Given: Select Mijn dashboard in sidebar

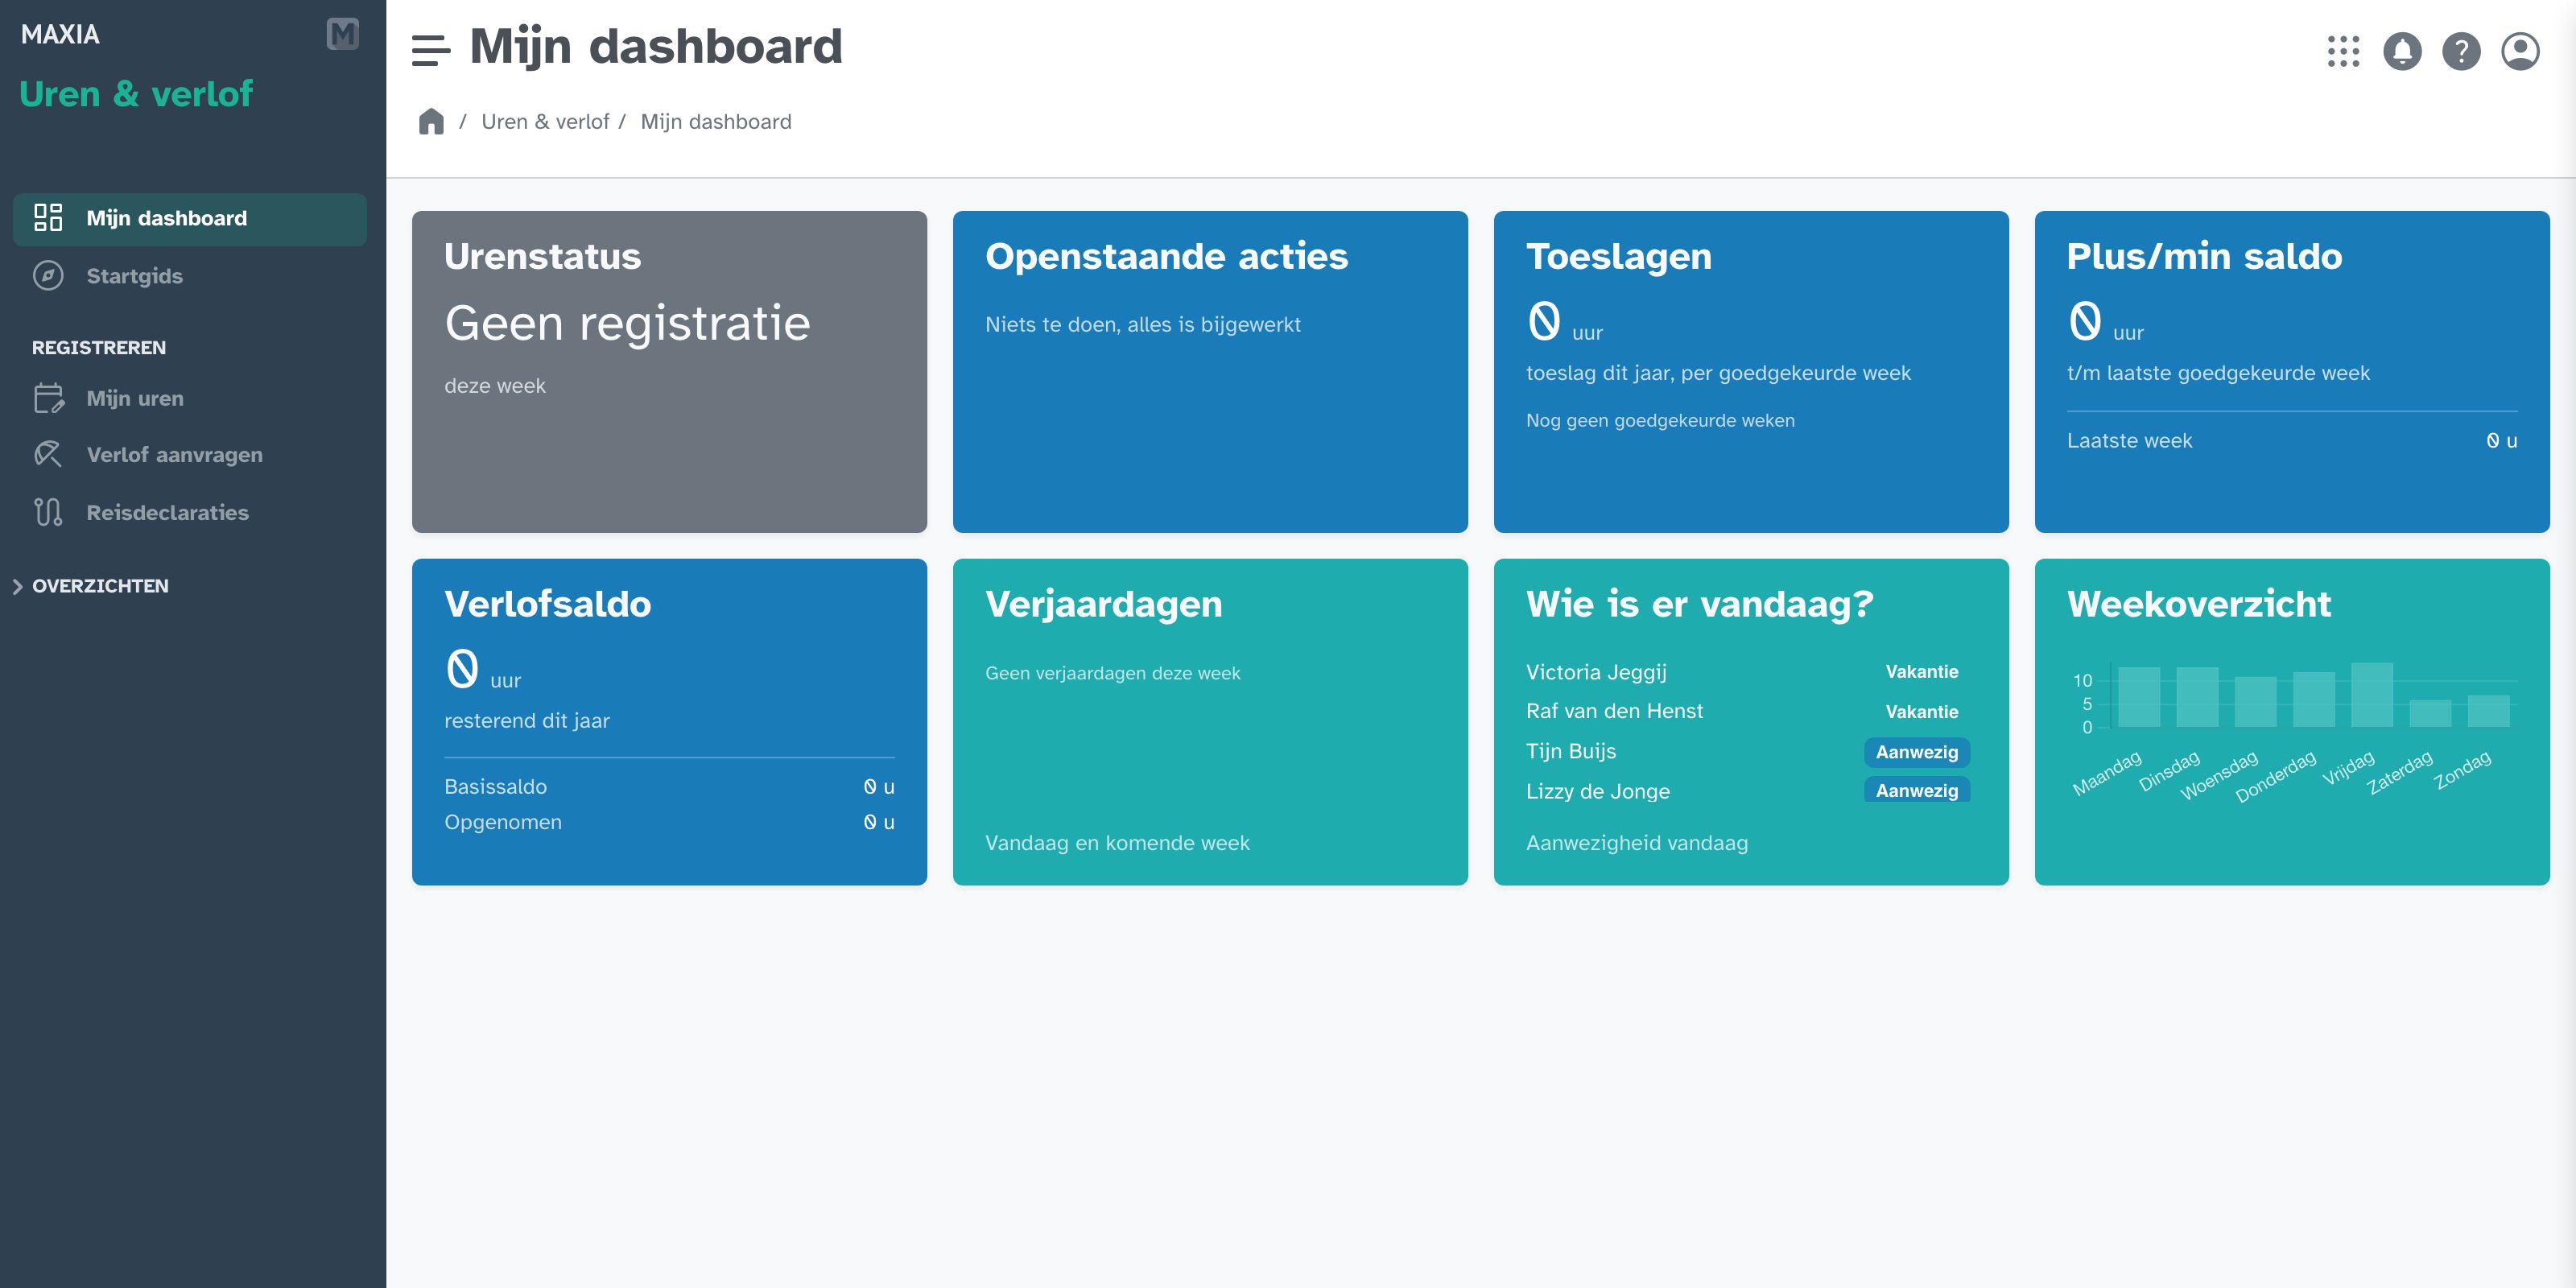Looking at the screenshot, I should 190,219.
